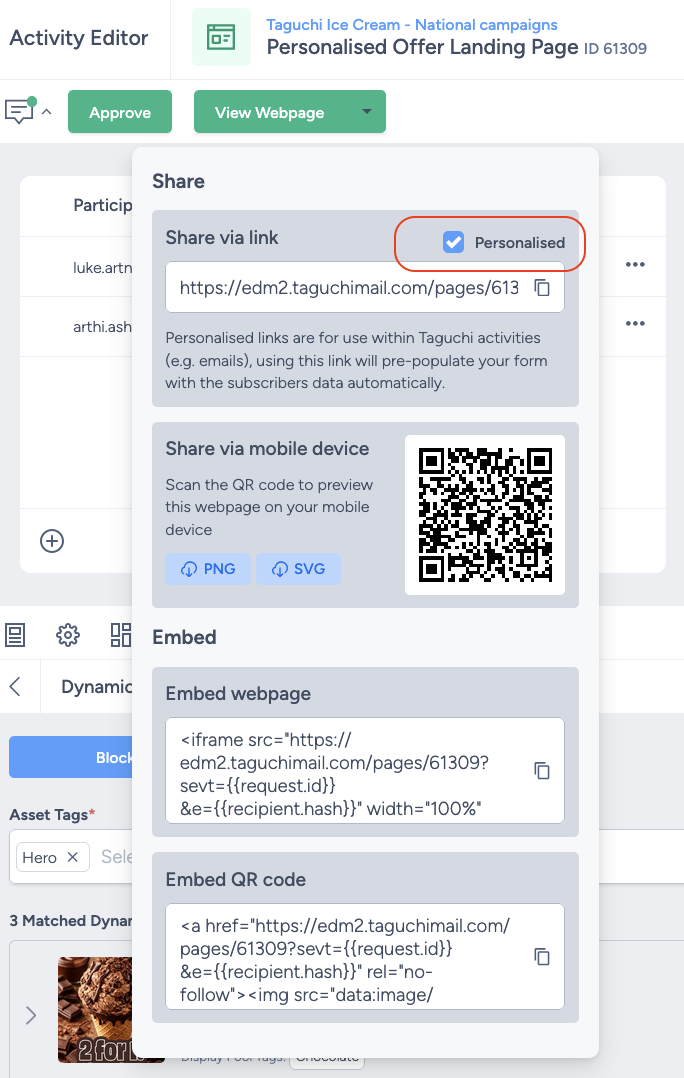Click the ID 61309 text
Screen dimensions: 684x1078
point(615,49)
